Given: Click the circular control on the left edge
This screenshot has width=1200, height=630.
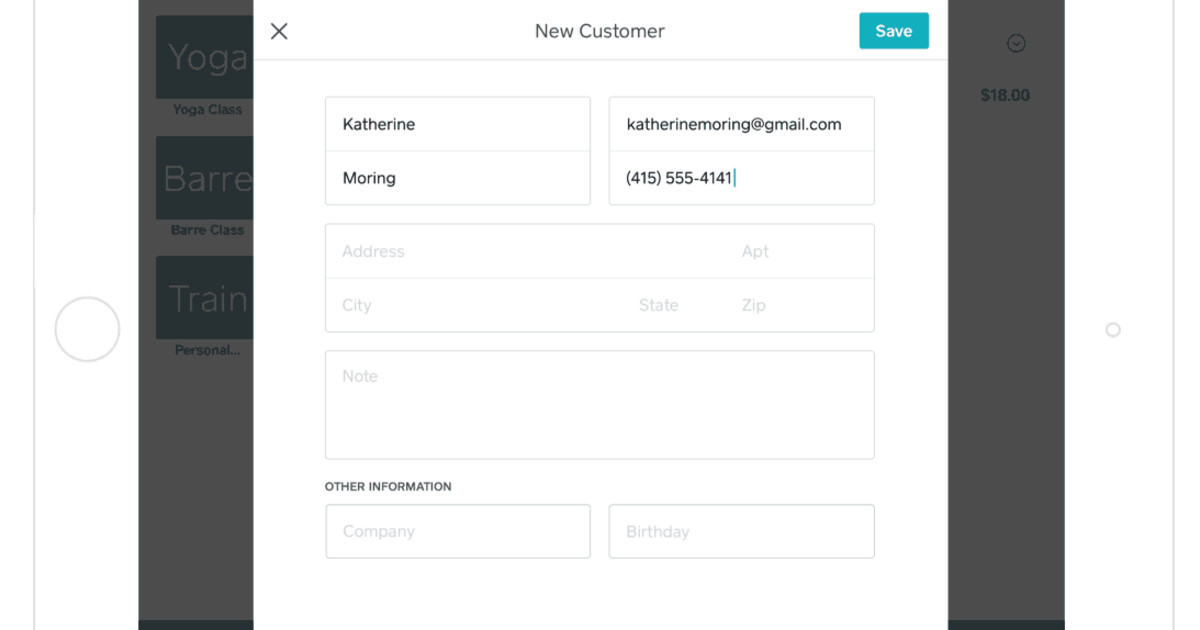Looking at the screenshot, I should [87, 329].
